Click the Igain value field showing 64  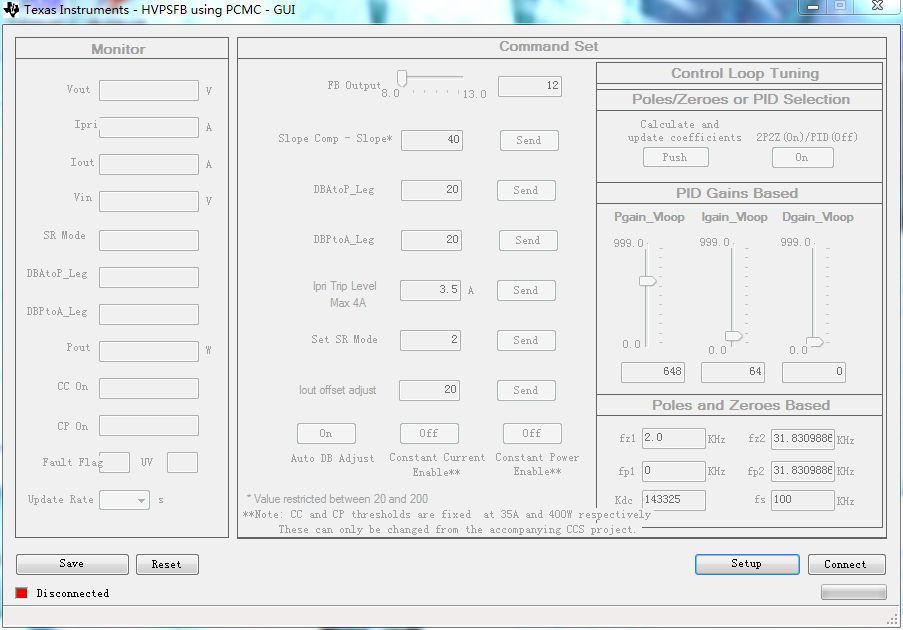(x=733, y=373)
